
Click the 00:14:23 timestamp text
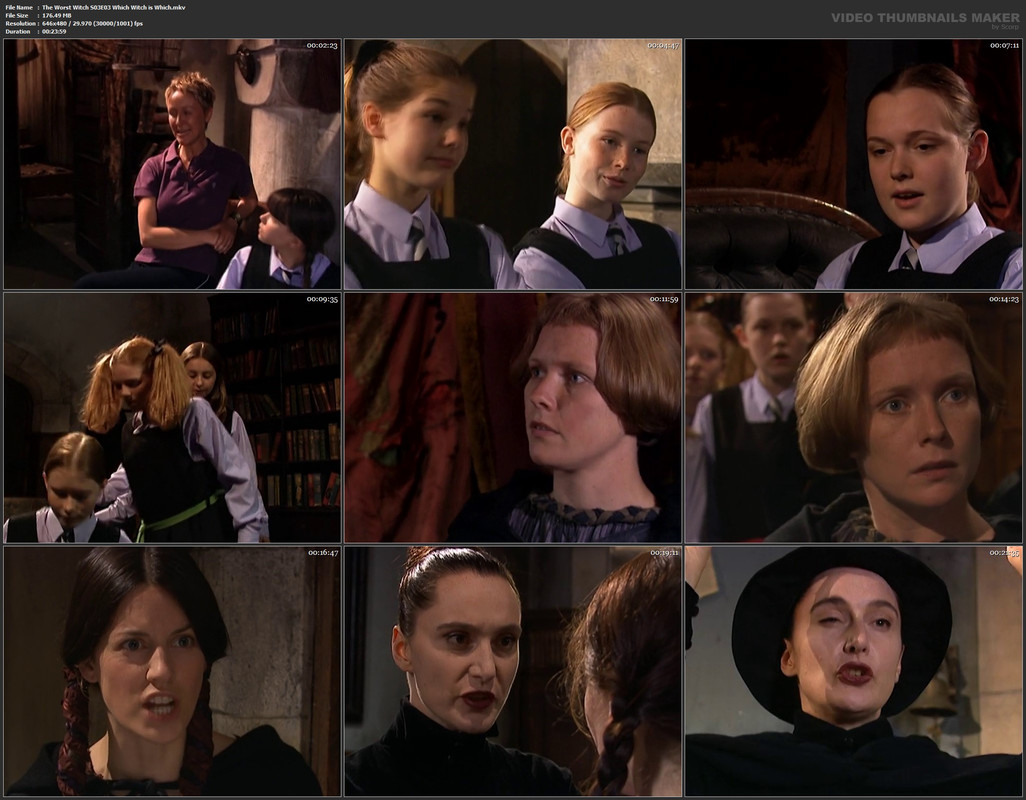[1004, 299]
